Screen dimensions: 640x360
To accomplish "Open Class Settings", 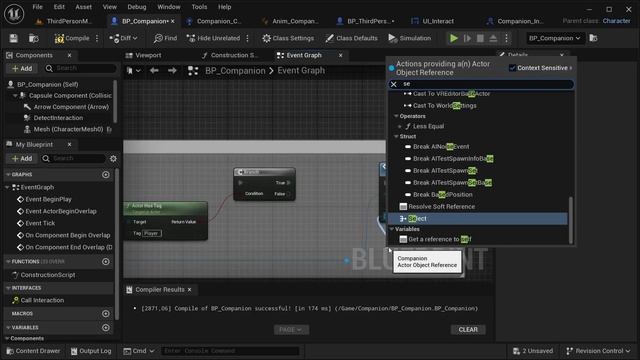I will (288, 38).
